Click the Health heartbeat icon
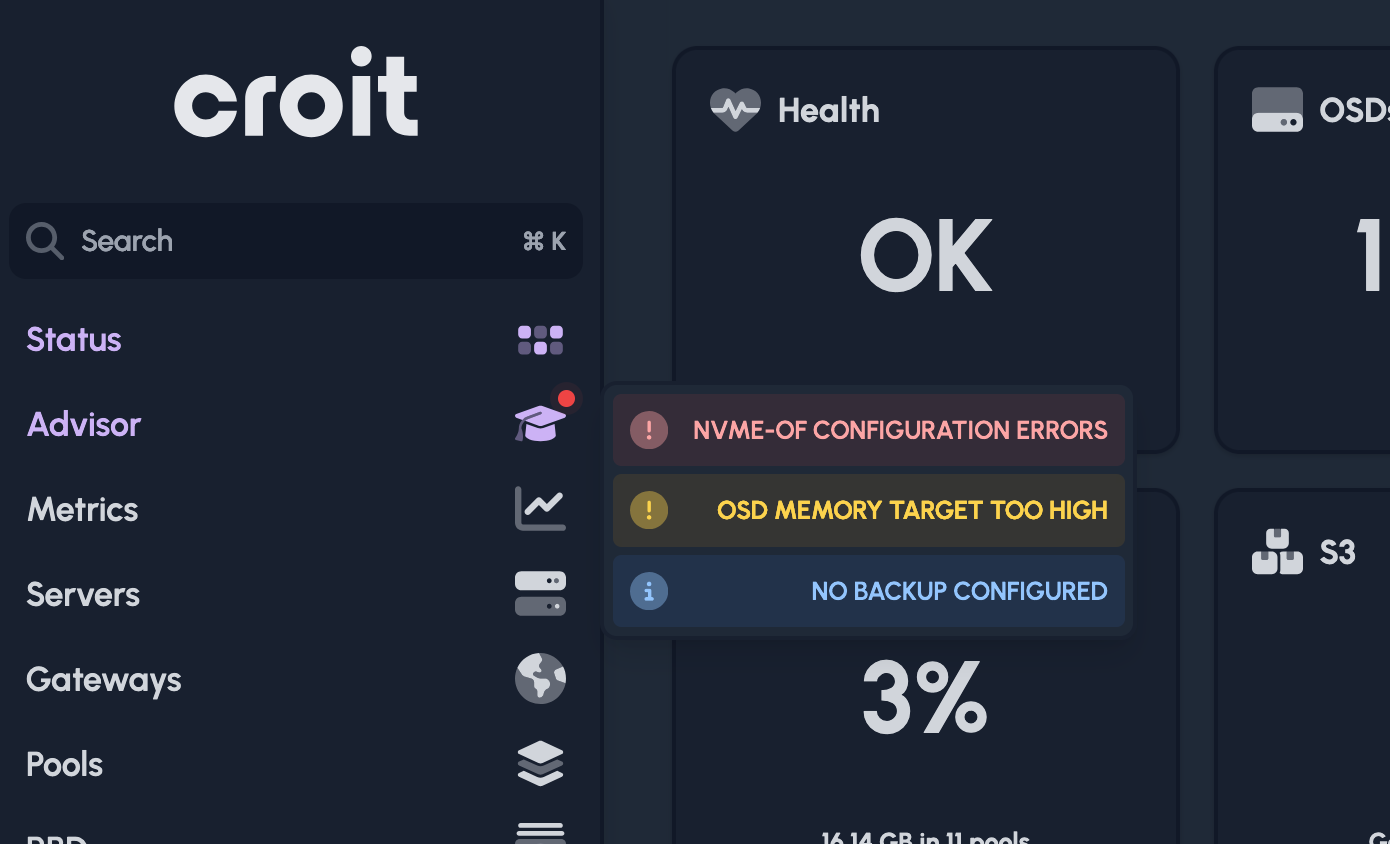Image resolution: width=1390 pixels, height=844 pixels. coord(735,109)
